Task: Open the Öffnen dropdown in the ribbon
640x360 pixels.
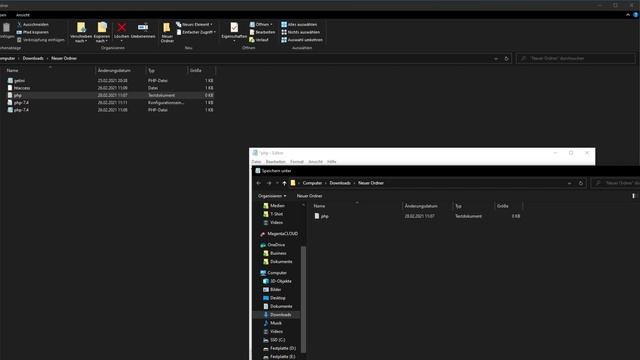Action: 261,24
